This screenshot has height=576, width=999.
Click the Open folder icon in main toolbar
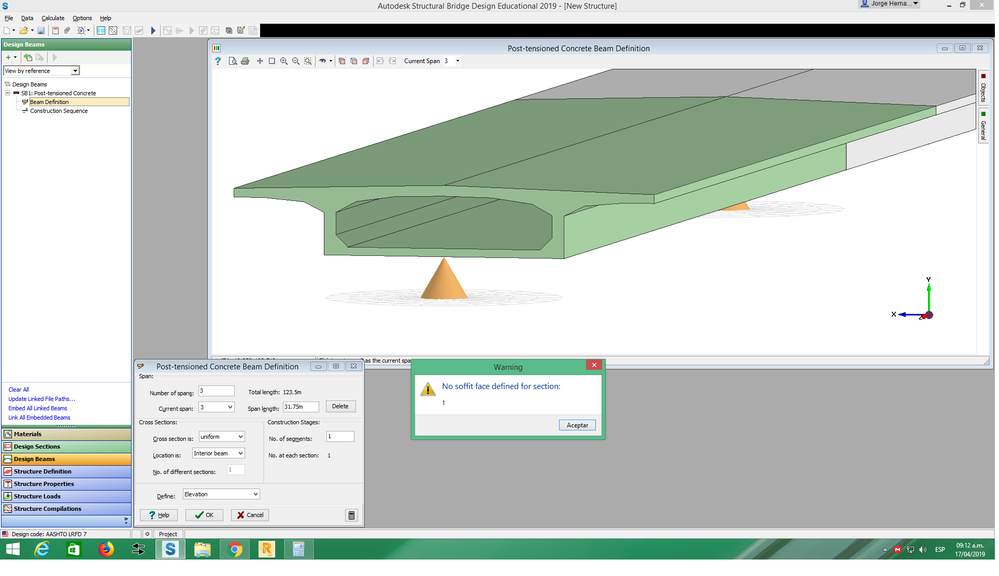(23, 31)
